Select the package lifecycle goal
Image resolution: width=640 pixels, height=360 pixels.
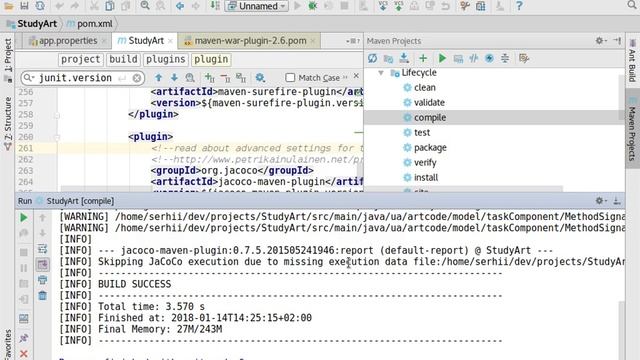430,148
